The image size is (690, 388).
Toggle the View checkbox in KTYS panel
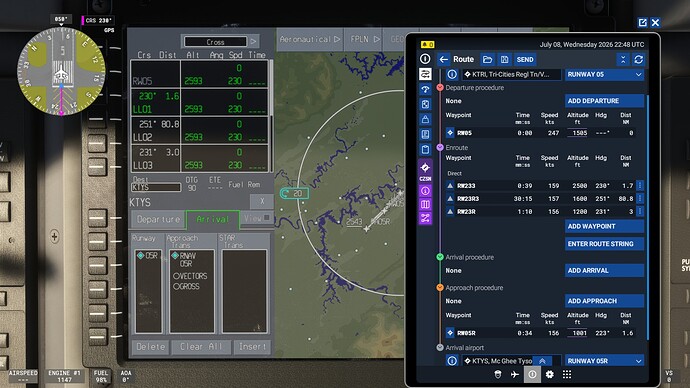coord(267,218)
